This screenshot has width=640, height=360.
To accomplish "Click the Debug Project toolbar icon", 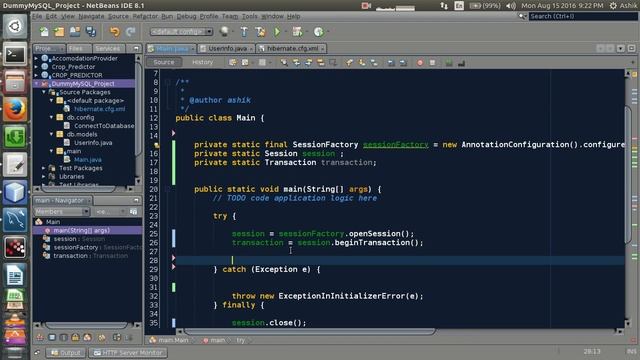I will (x=298, y=31).
